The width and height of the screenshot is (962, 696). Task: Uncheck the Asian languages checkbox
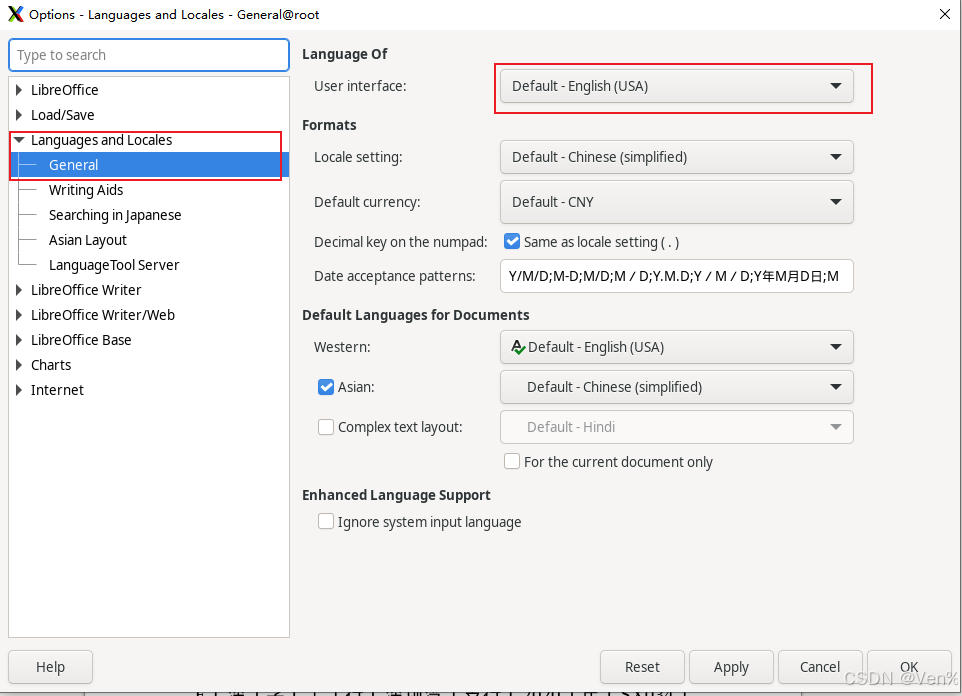(x=325, y=387)
